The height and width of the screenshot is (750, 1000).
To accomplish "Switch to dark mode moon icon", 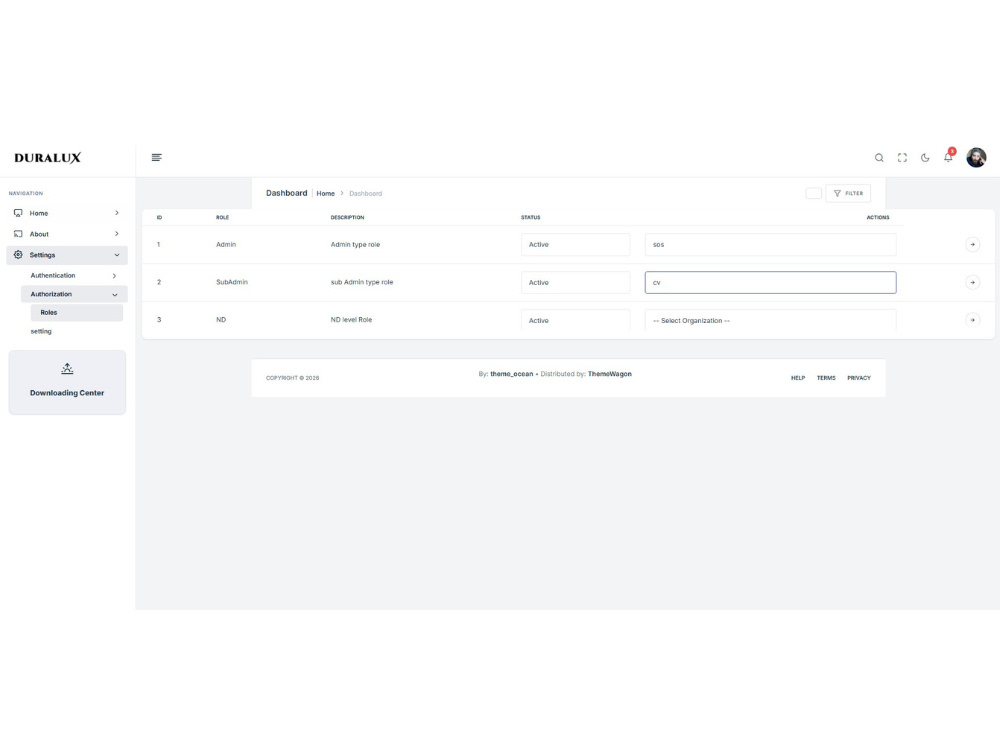I will click(925, 158).
